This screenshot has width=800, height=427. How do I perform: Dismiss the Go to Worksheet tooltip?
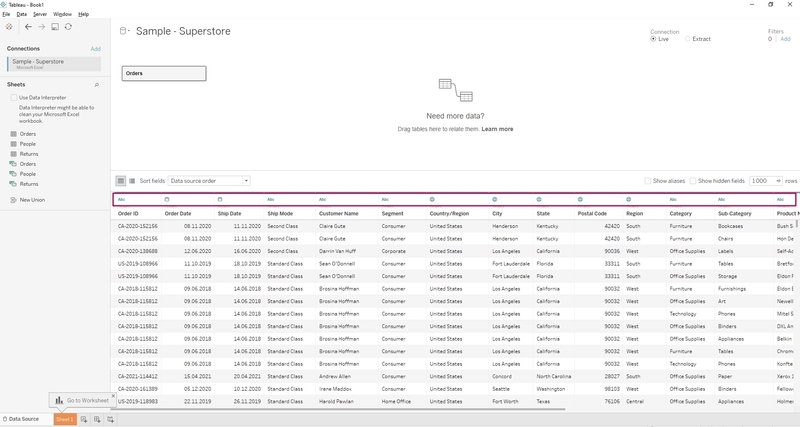click(x=113, y=395)
